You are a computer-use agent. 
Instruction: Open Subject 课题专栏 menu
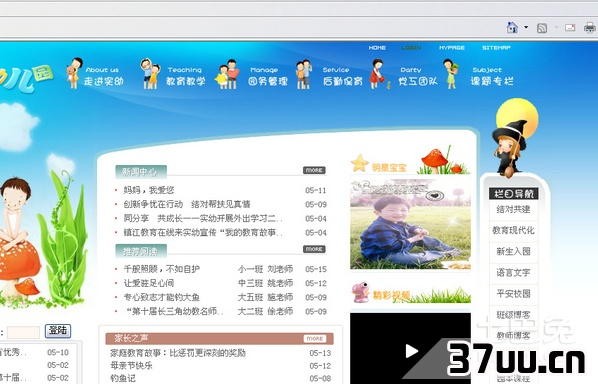click(x=492, y=76)
